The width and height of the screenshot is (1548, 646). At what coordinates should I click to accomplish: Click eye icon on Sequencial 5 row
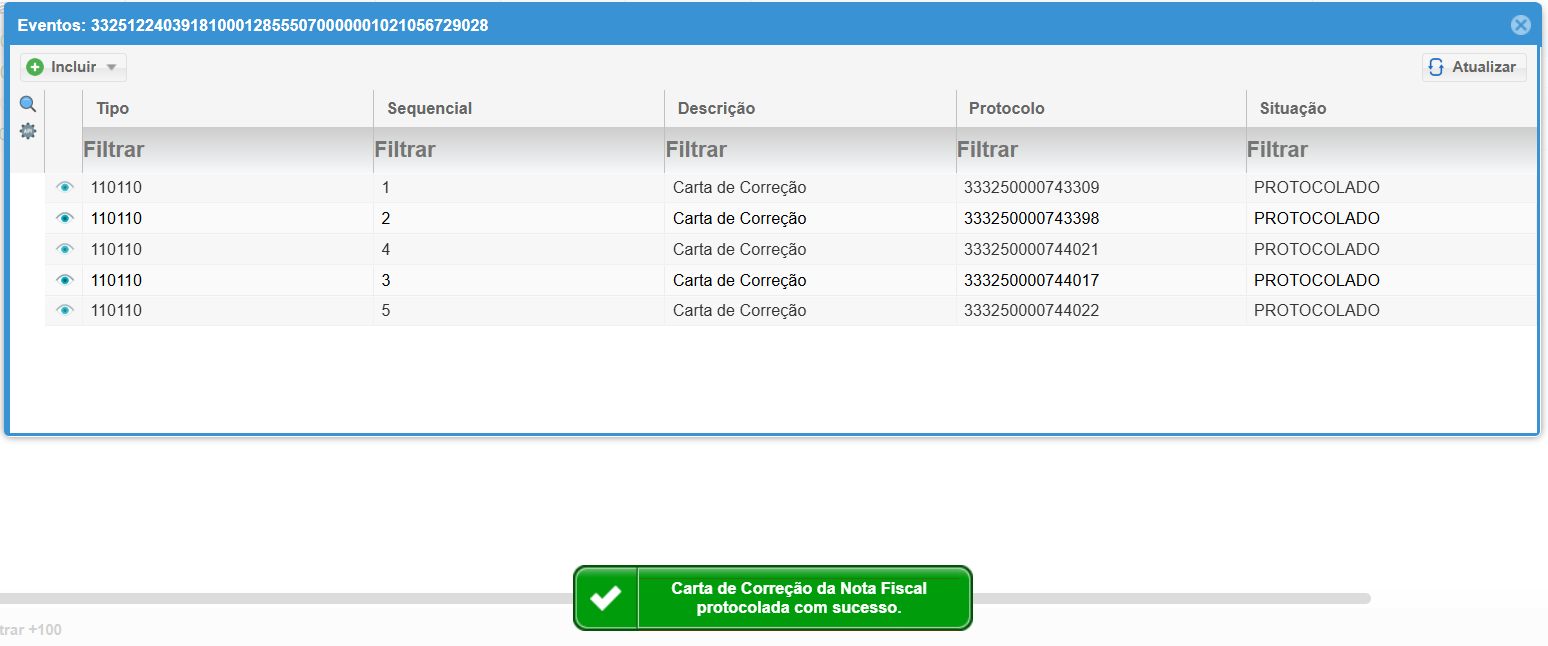(x=65, y=311)
